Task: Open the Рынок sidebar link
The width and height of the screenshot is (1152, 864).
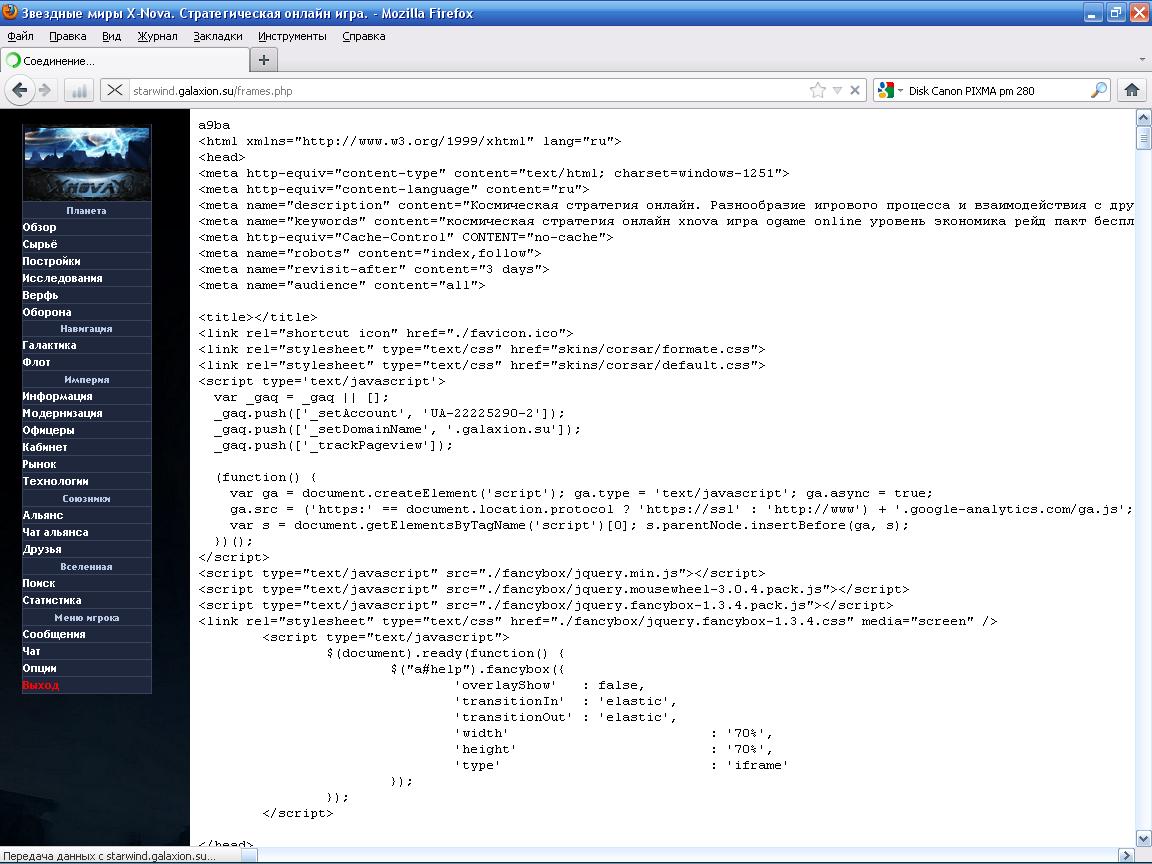Action: (x=39, y=464)
